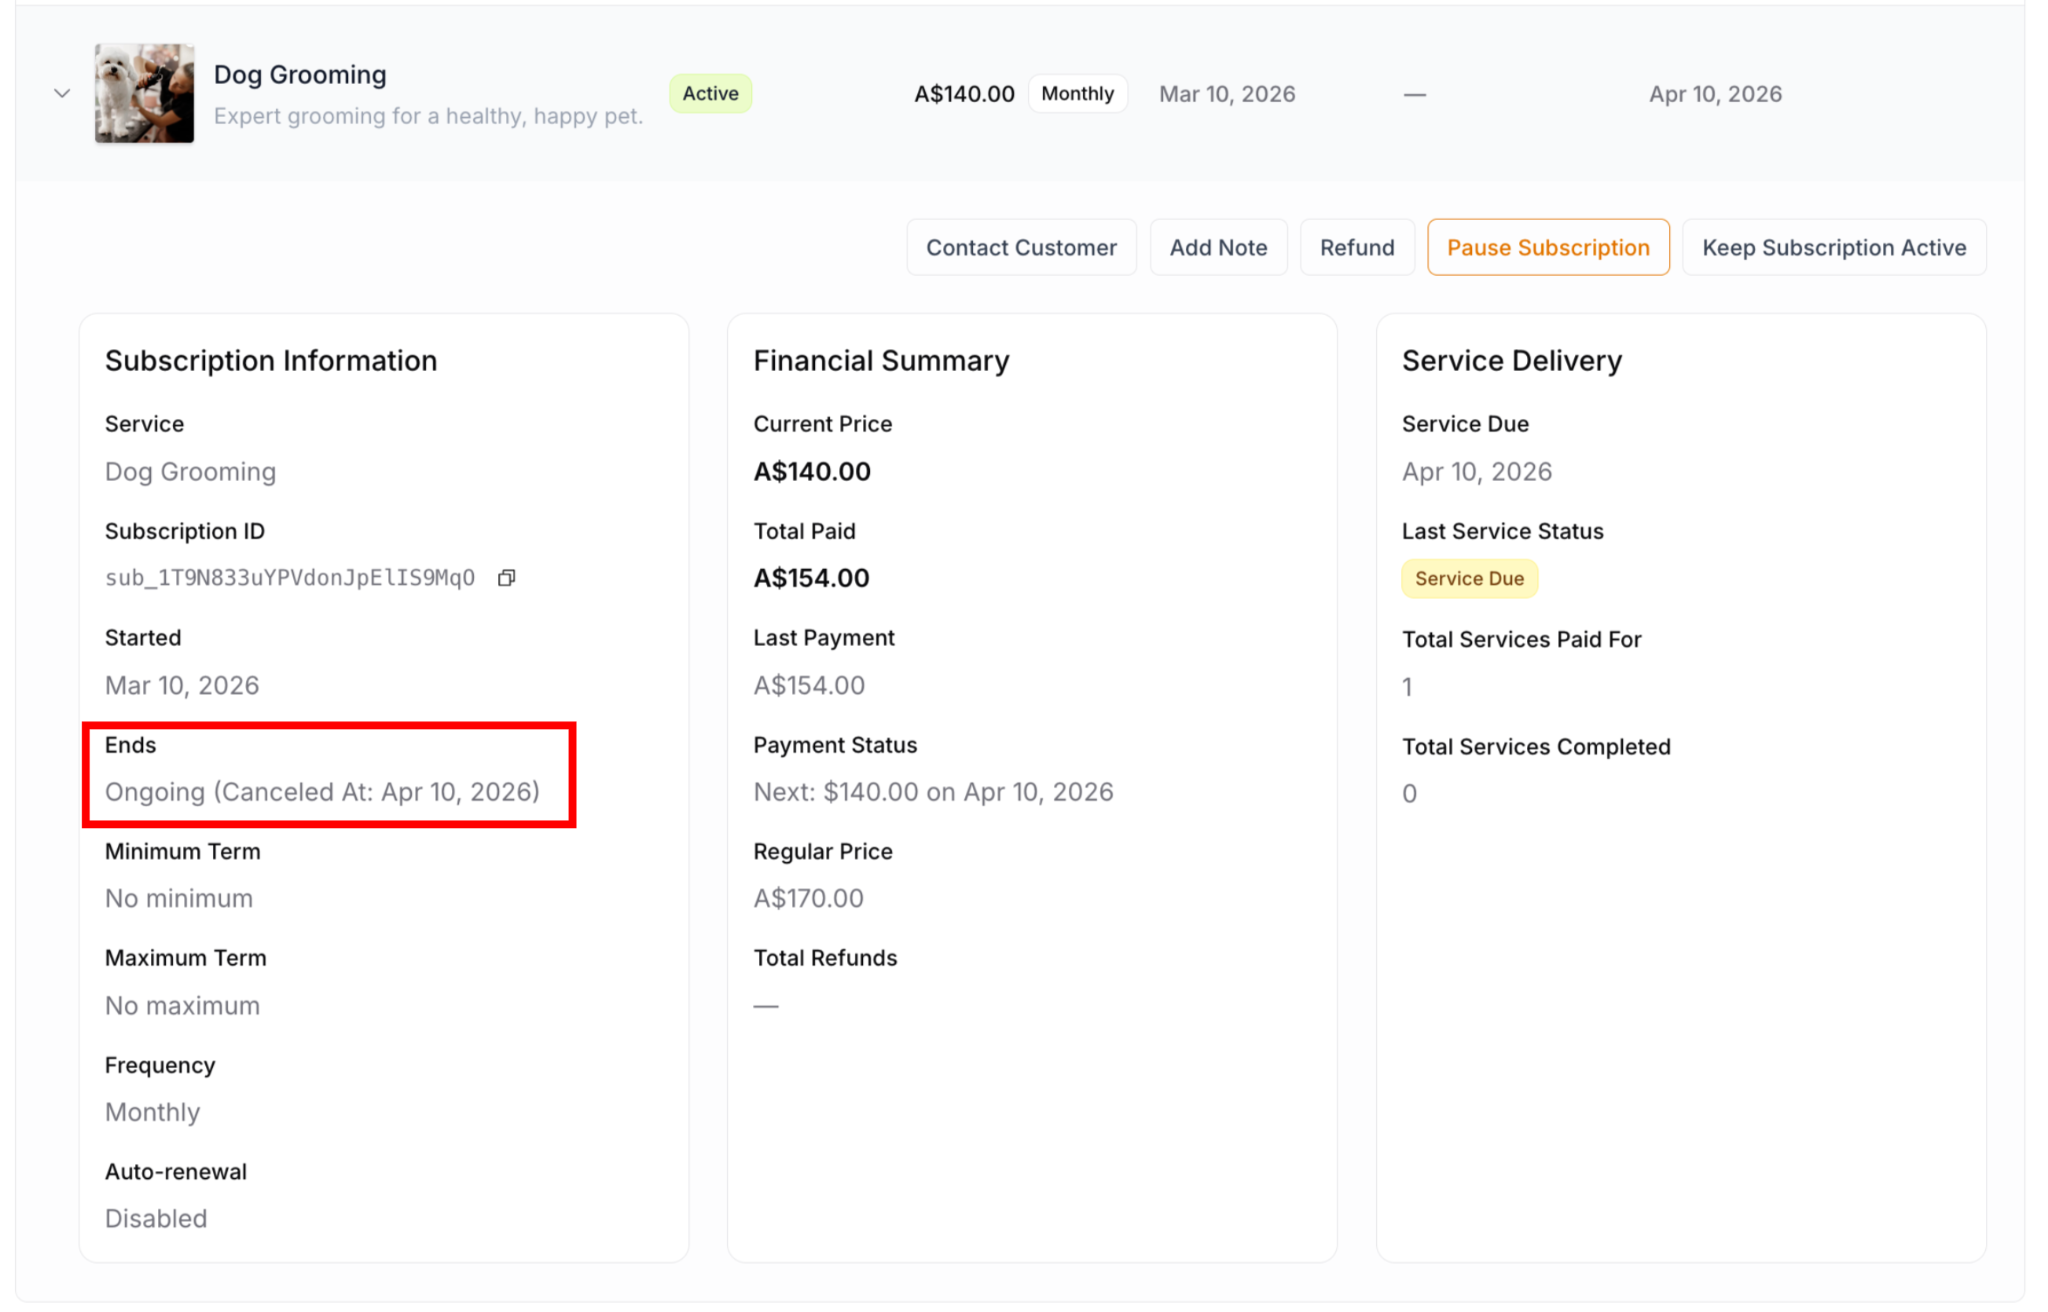Click the A$140.00 price in row header

pyautogui.click(x=963, y=94)
